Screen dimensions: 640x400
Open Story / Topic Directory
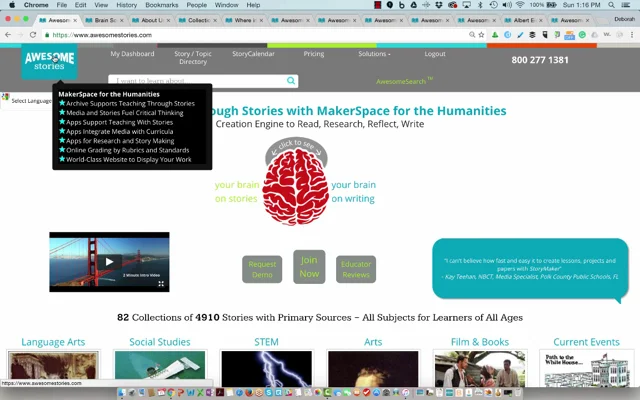[193, 58]
